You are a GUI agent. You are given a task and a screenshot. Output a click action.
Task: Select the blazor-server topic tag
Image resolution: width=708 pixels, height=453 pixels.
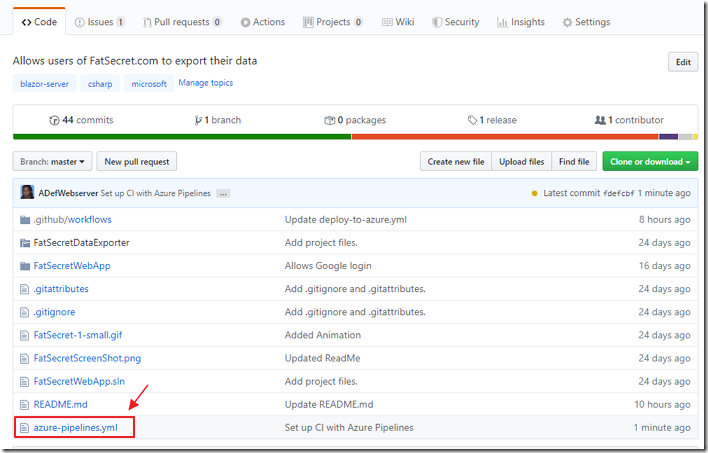(44, 84)
